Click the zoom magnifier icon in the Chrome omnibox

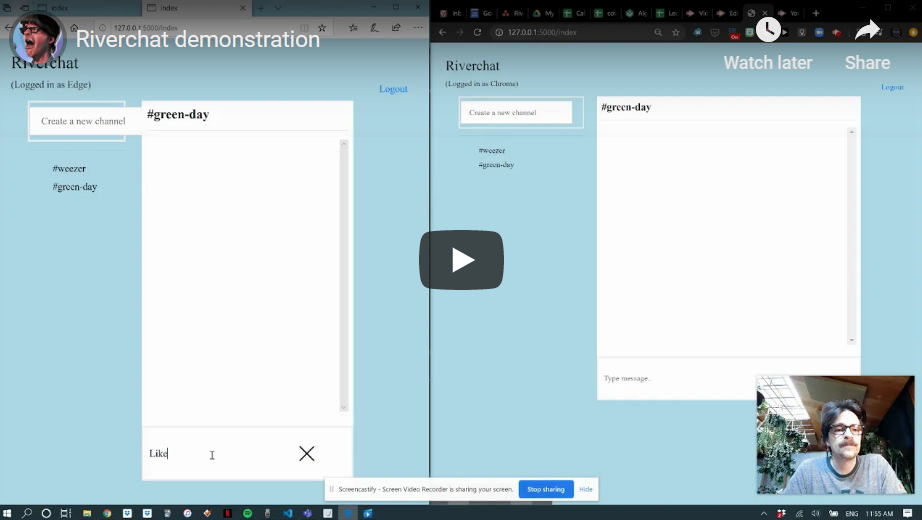(658, 32)
